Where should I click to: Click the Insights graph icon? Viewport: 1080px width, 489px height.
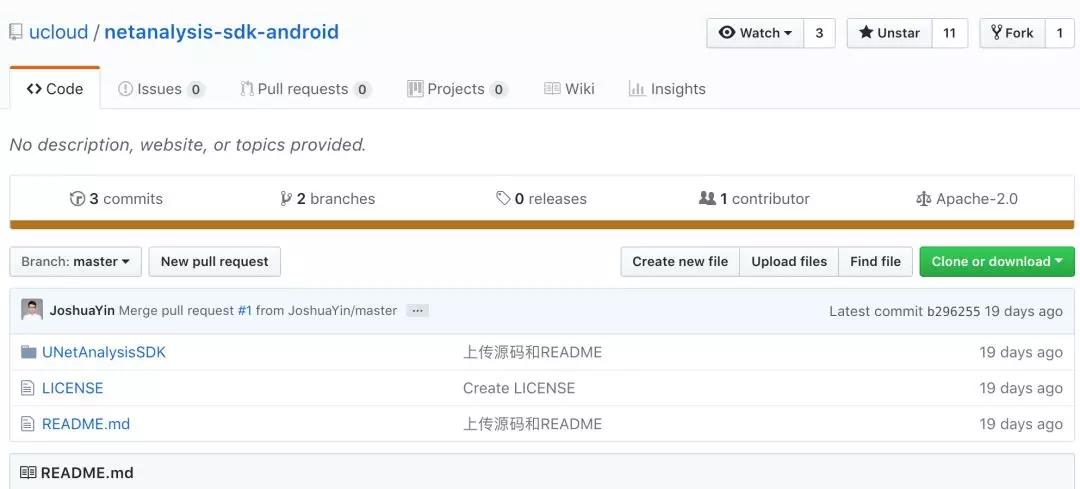(x=636, y=89)
